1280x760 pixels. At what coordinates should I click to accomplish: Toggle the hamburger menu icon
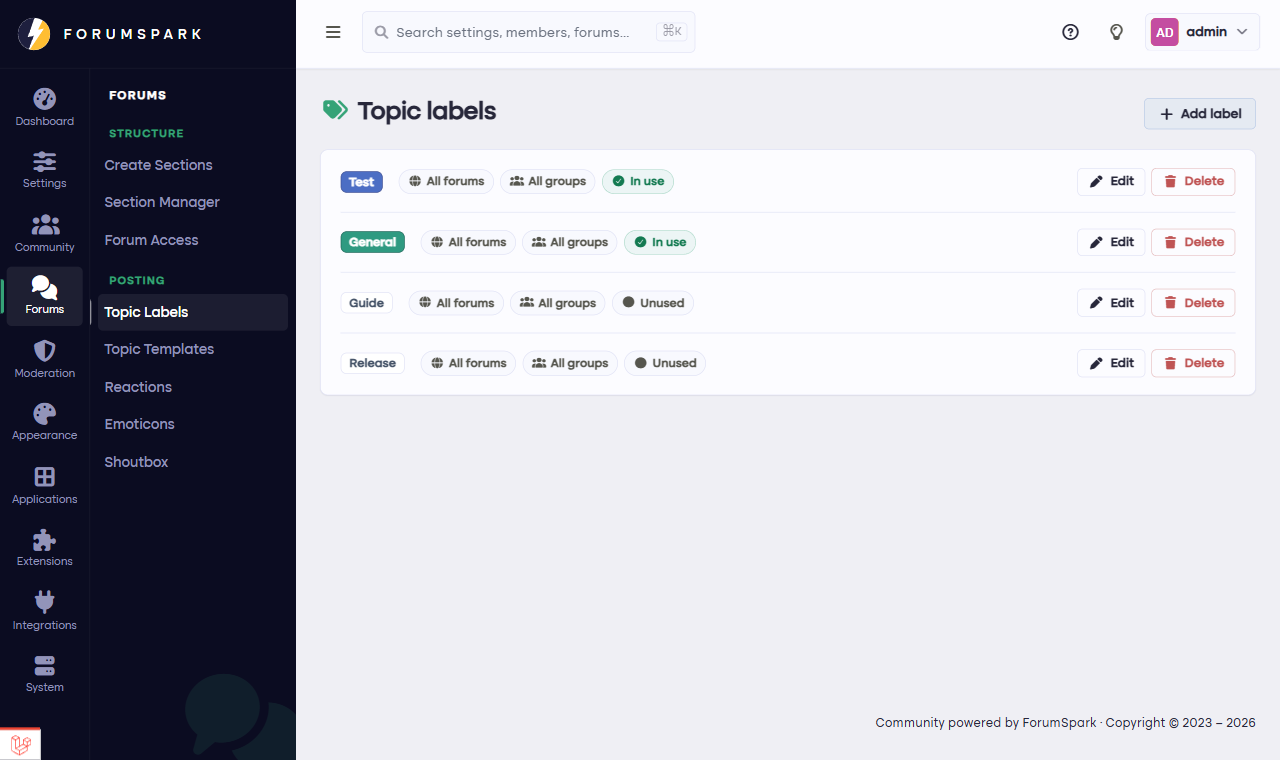point(333,32)
